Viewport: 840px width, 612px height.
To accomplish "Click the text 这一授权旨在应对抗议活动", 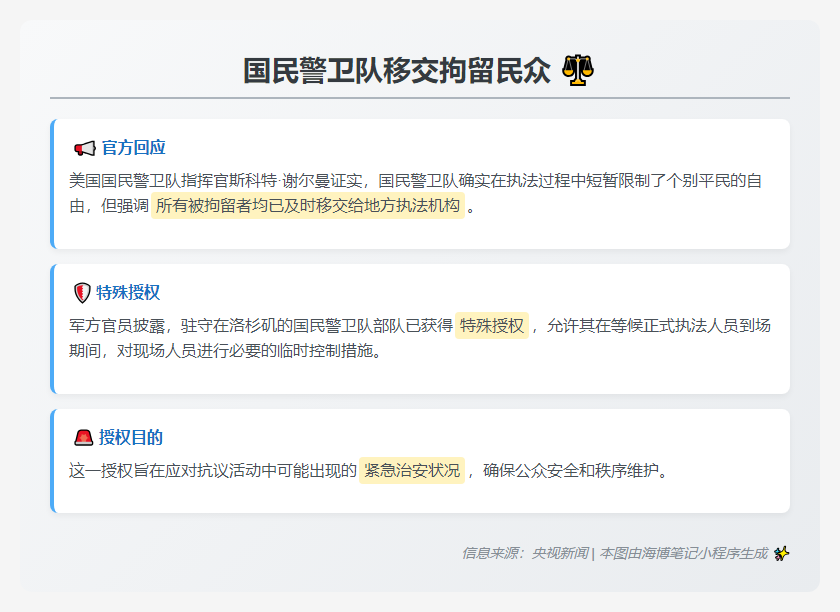I will (x=213, y=471).
